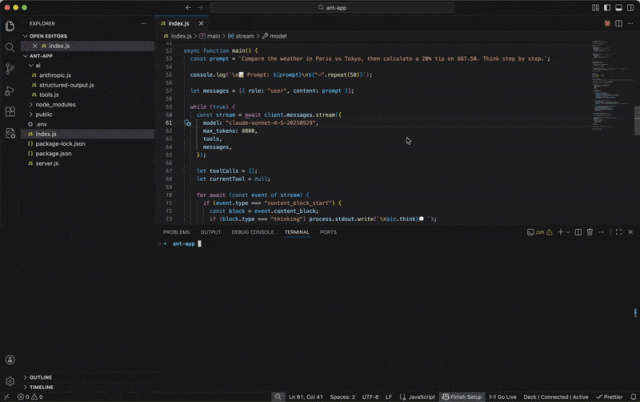The width and height of the screenshot is (640, 402).
Task: Open server.js in the file explorer
Action: (47, 163)
